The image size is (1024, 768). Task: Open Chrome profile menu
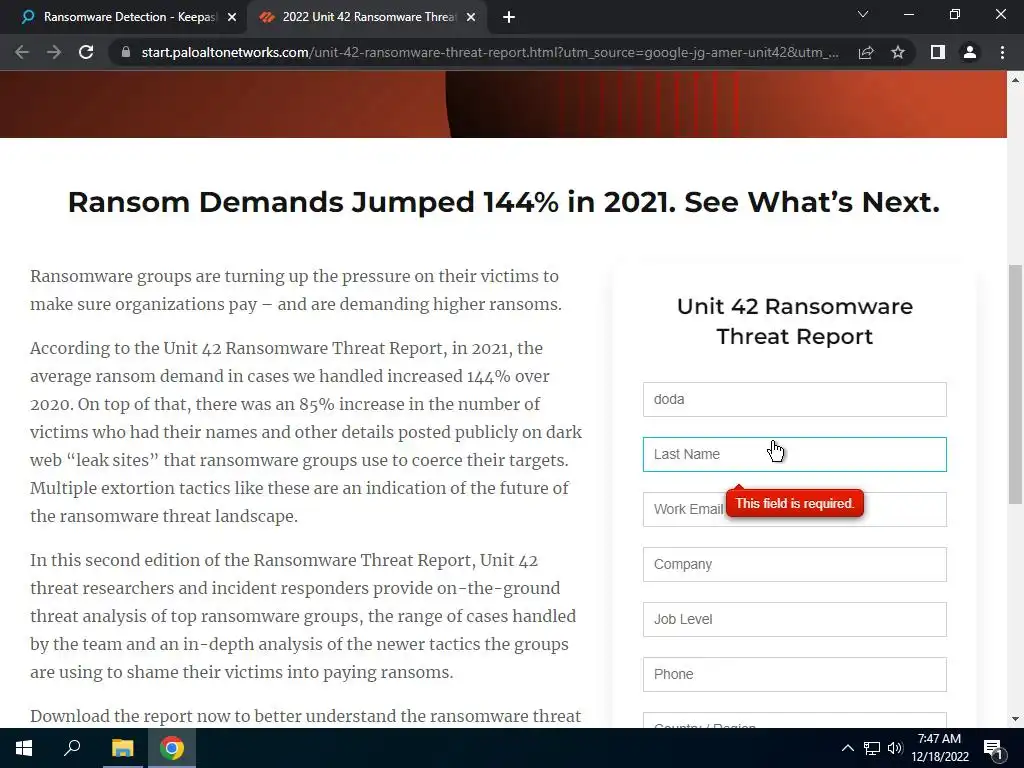tap(970, 52)
